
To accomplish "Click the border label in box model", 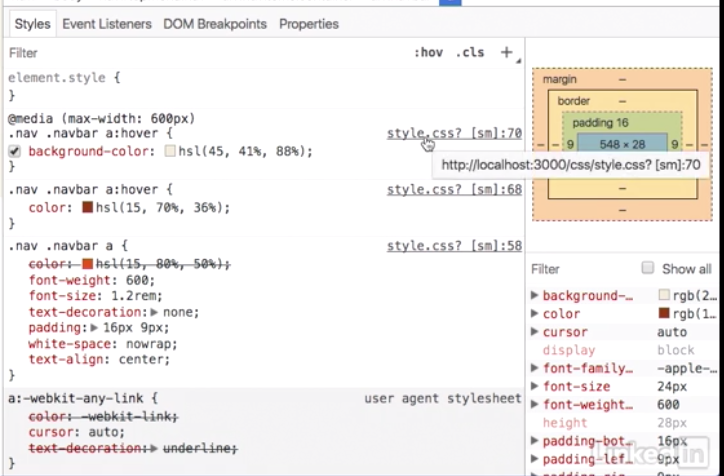I will pos(573,101).
